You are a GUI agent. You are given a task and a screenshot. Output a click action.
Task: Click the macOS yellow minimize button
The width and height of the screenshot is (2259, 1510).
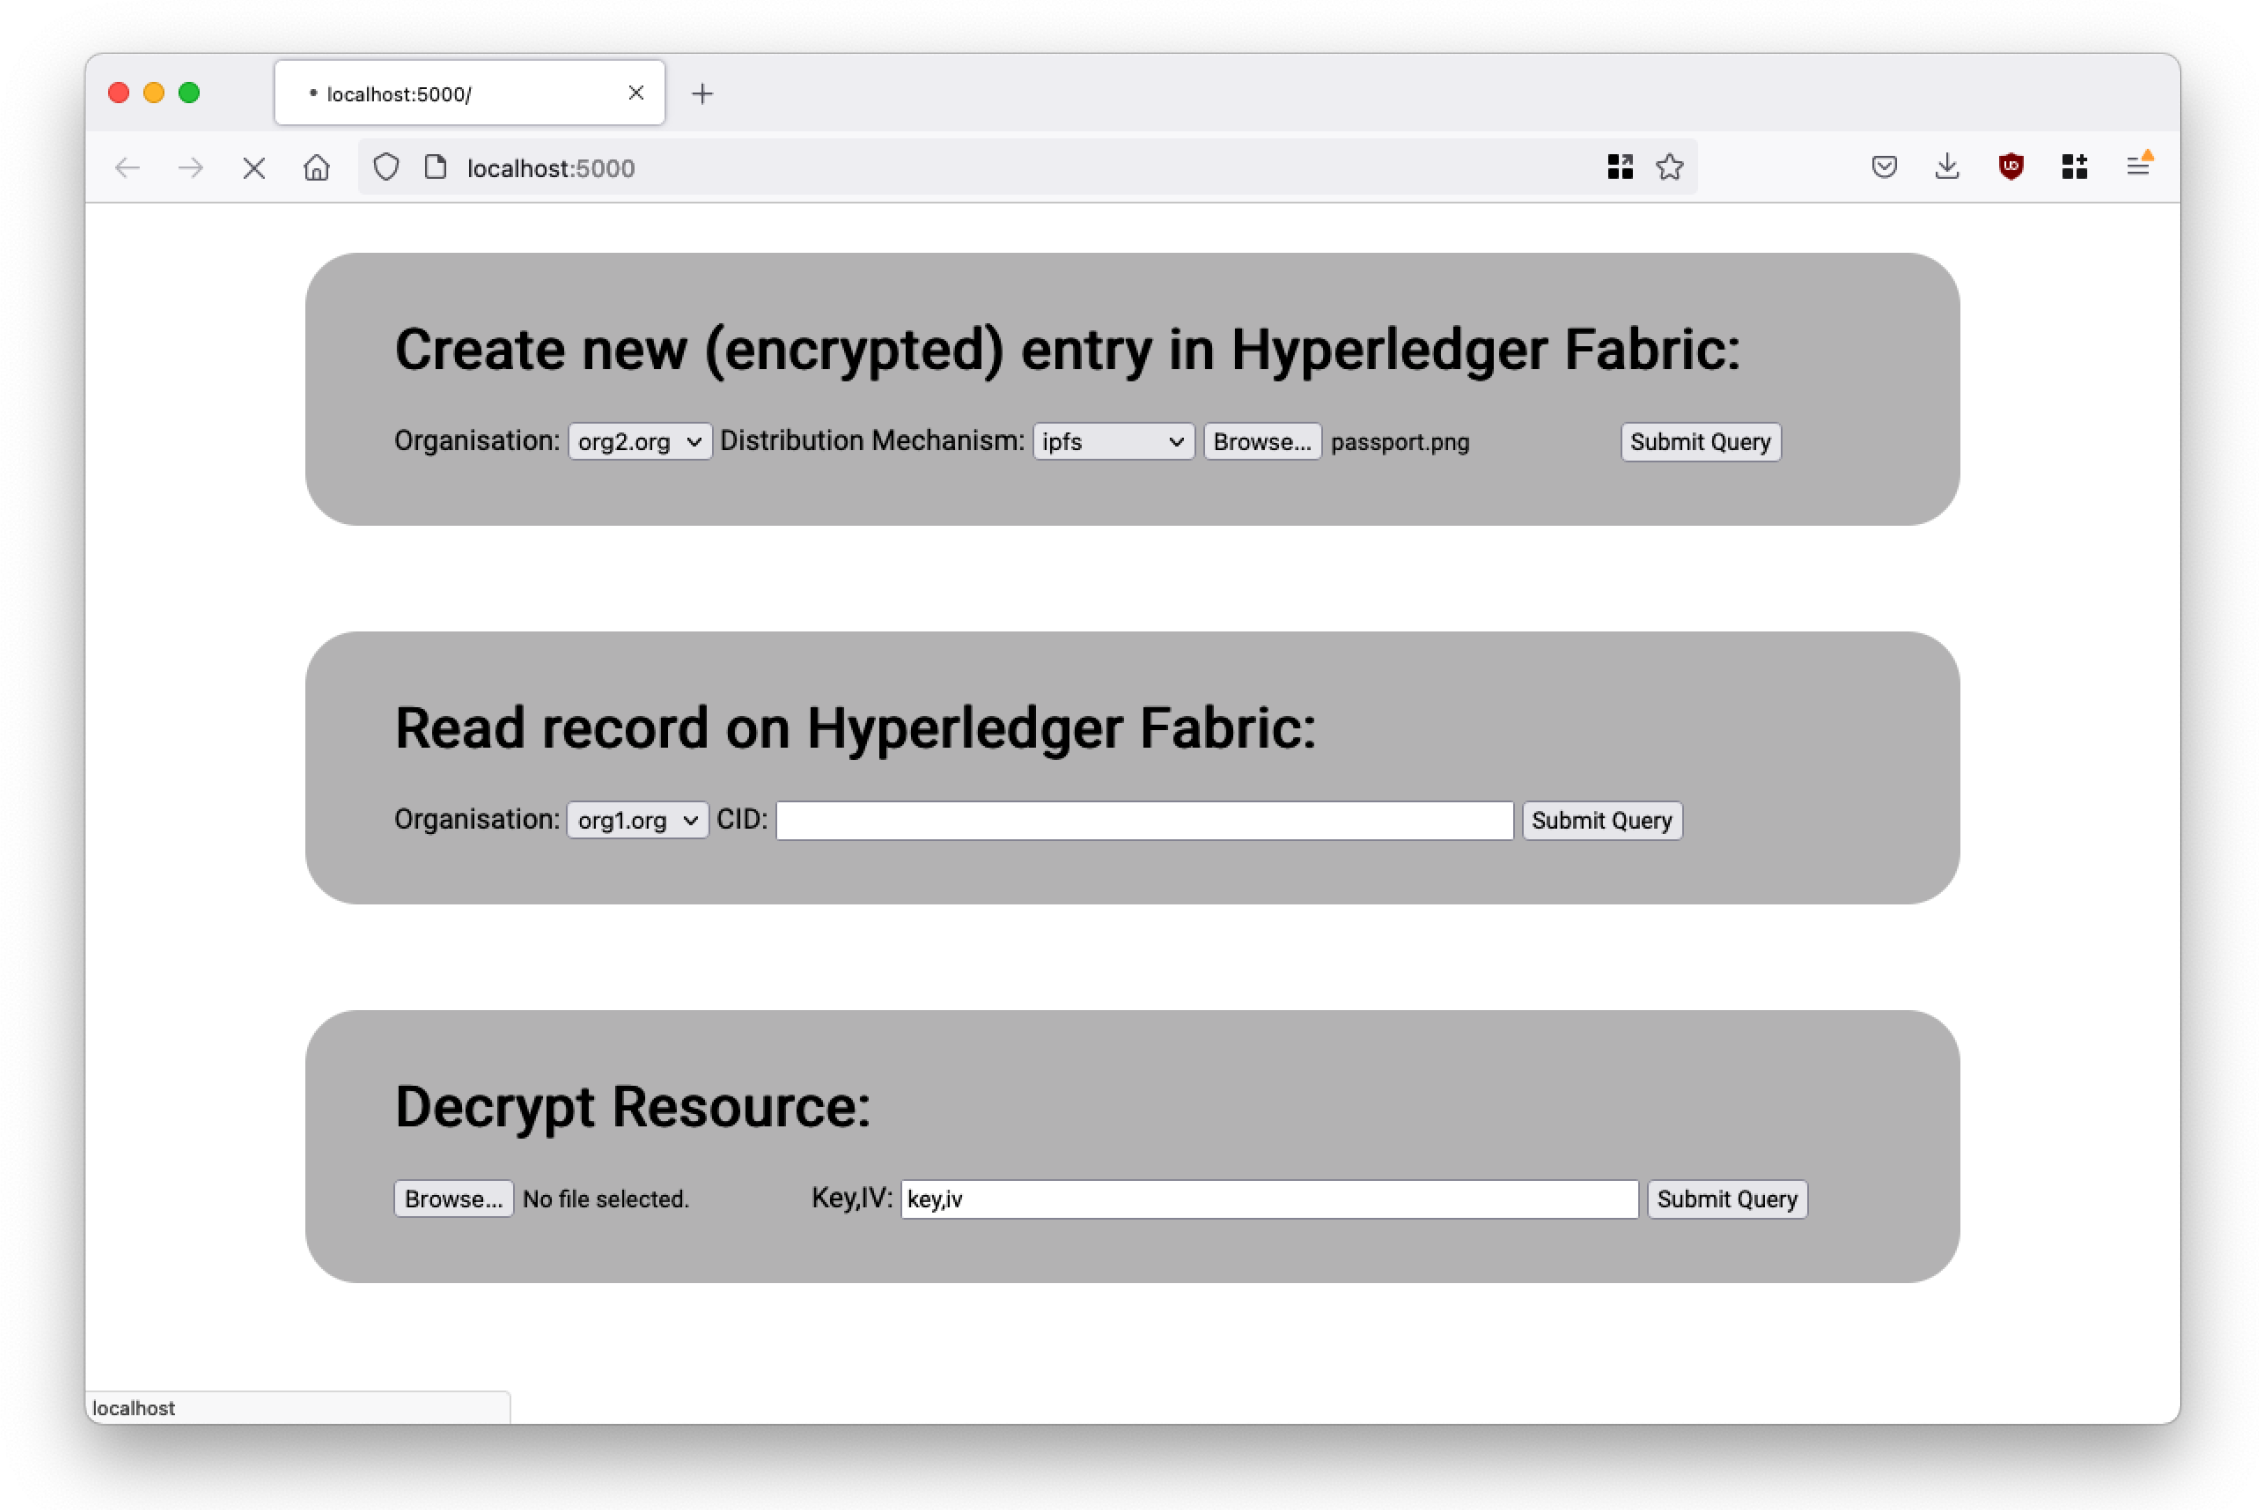[154, 93]
